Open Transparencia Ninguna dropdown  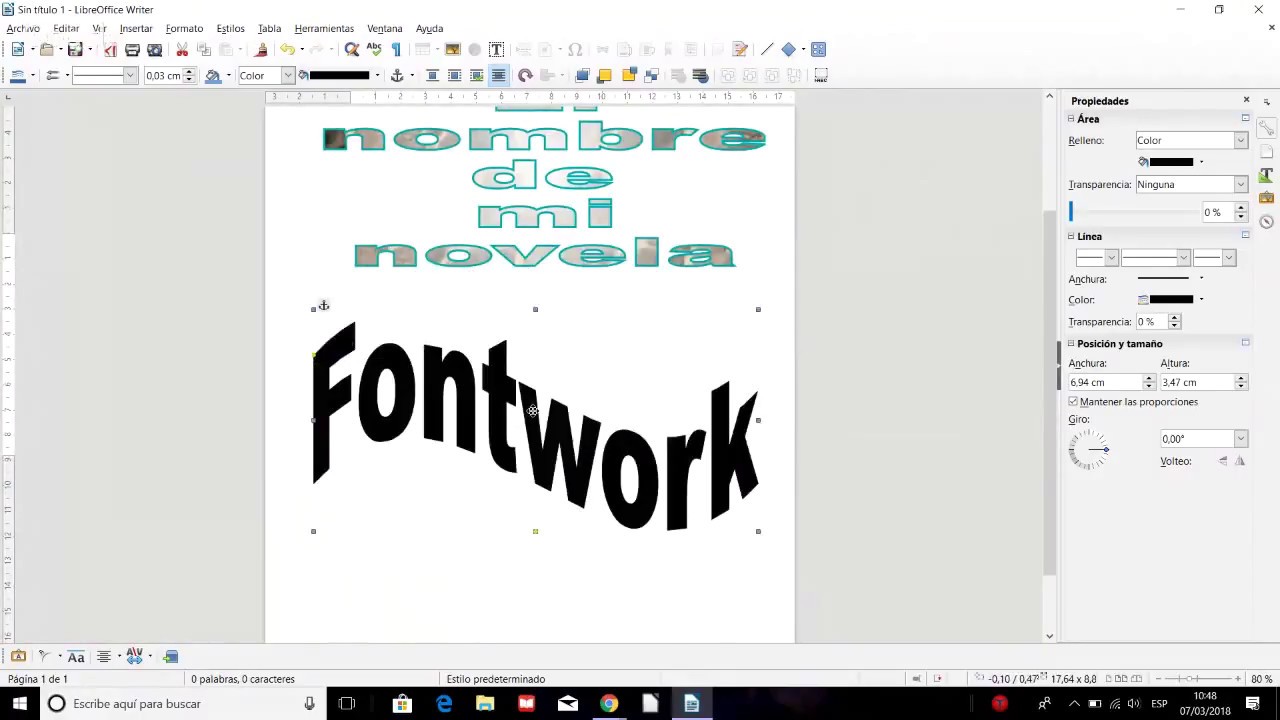[x=1191, y=184]
